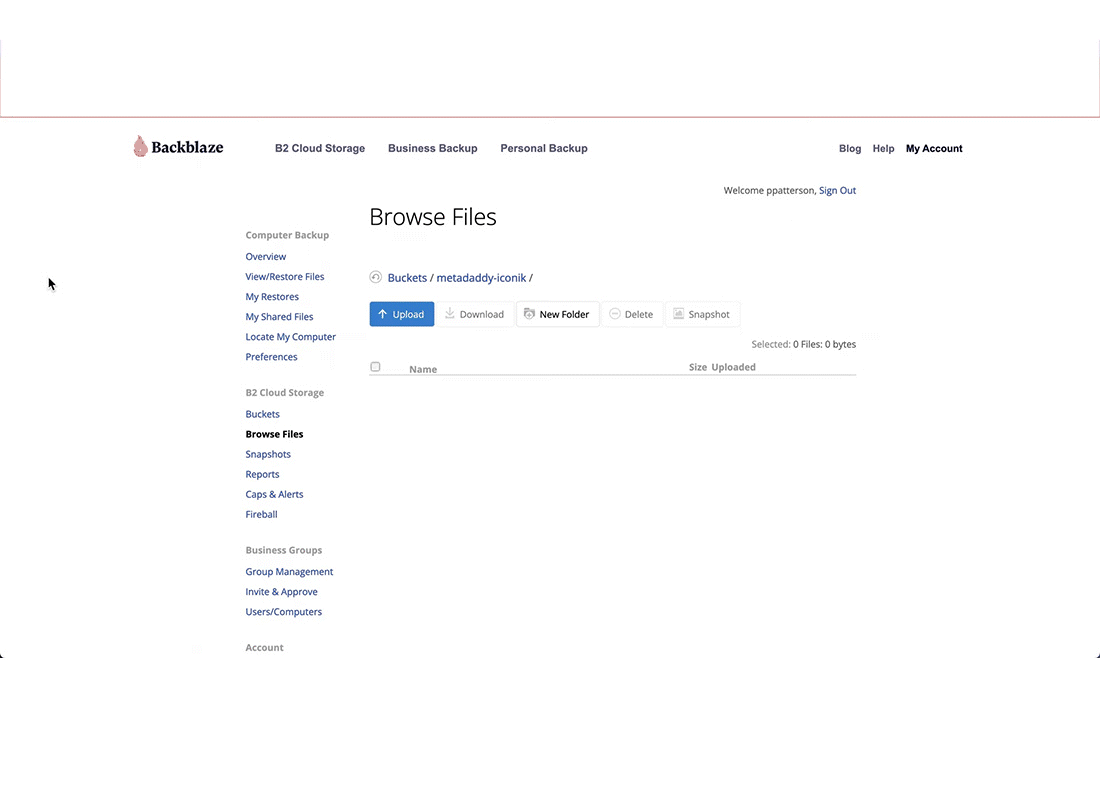Open My Restores sidebar link
This screenshot has height=810, width=1100.
coord(272,297)
